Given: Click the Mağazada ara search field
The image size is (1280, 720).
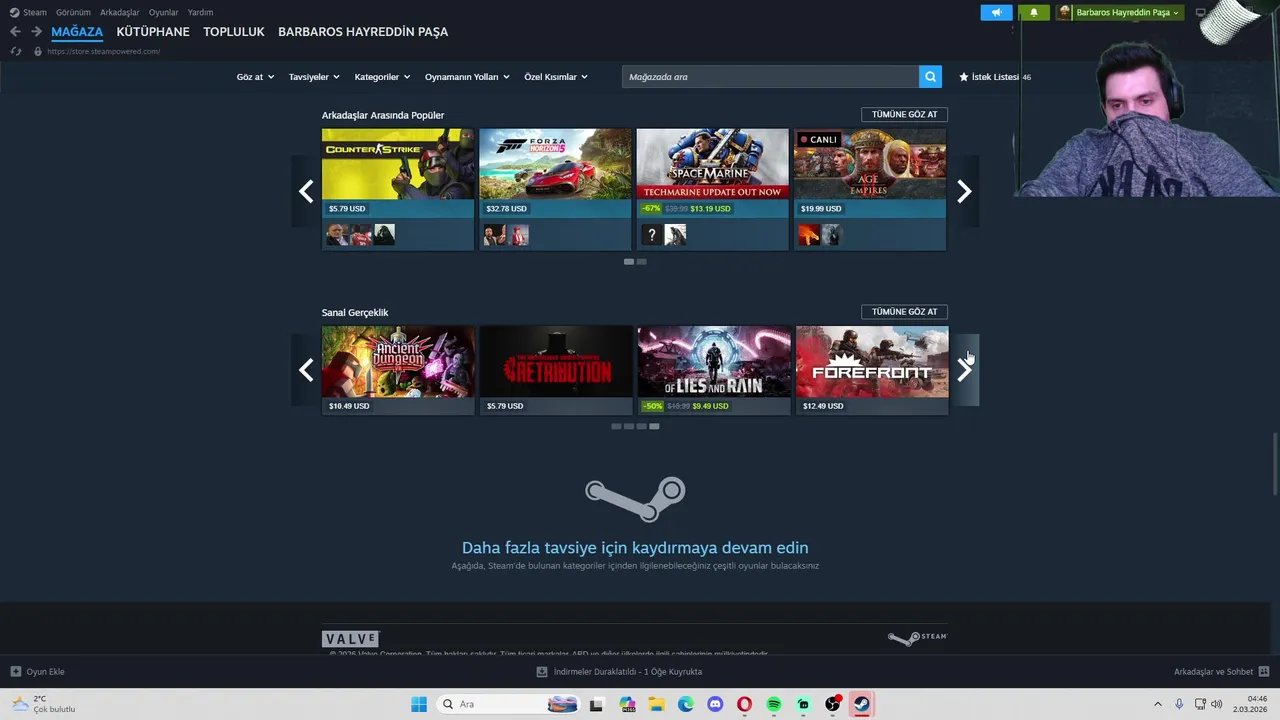Looking at the screenshot, I should 770,77.
